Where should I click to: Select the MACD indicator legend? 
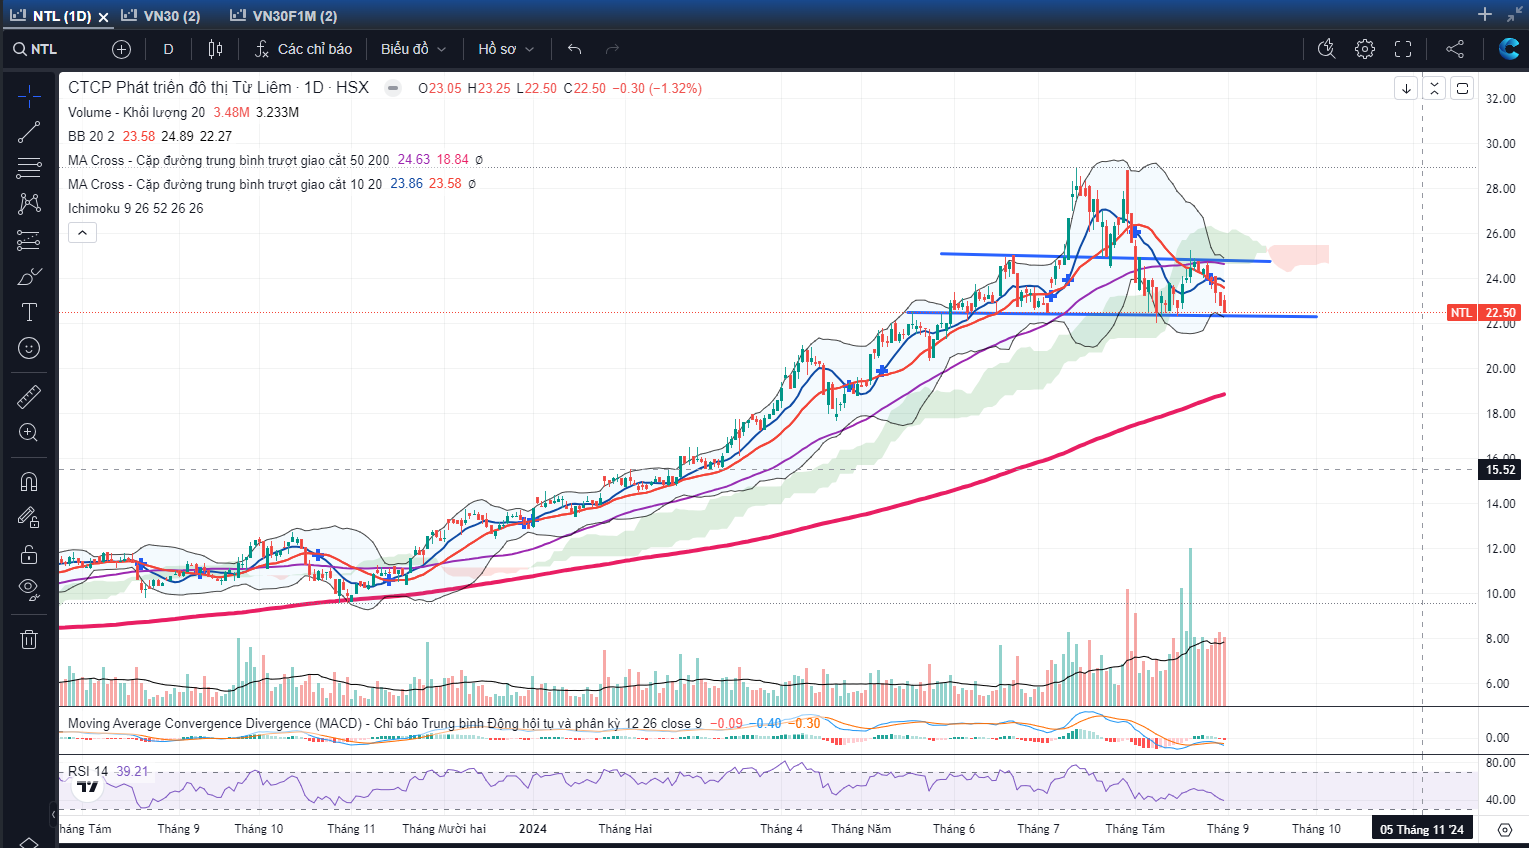click(x=385, y=723)
